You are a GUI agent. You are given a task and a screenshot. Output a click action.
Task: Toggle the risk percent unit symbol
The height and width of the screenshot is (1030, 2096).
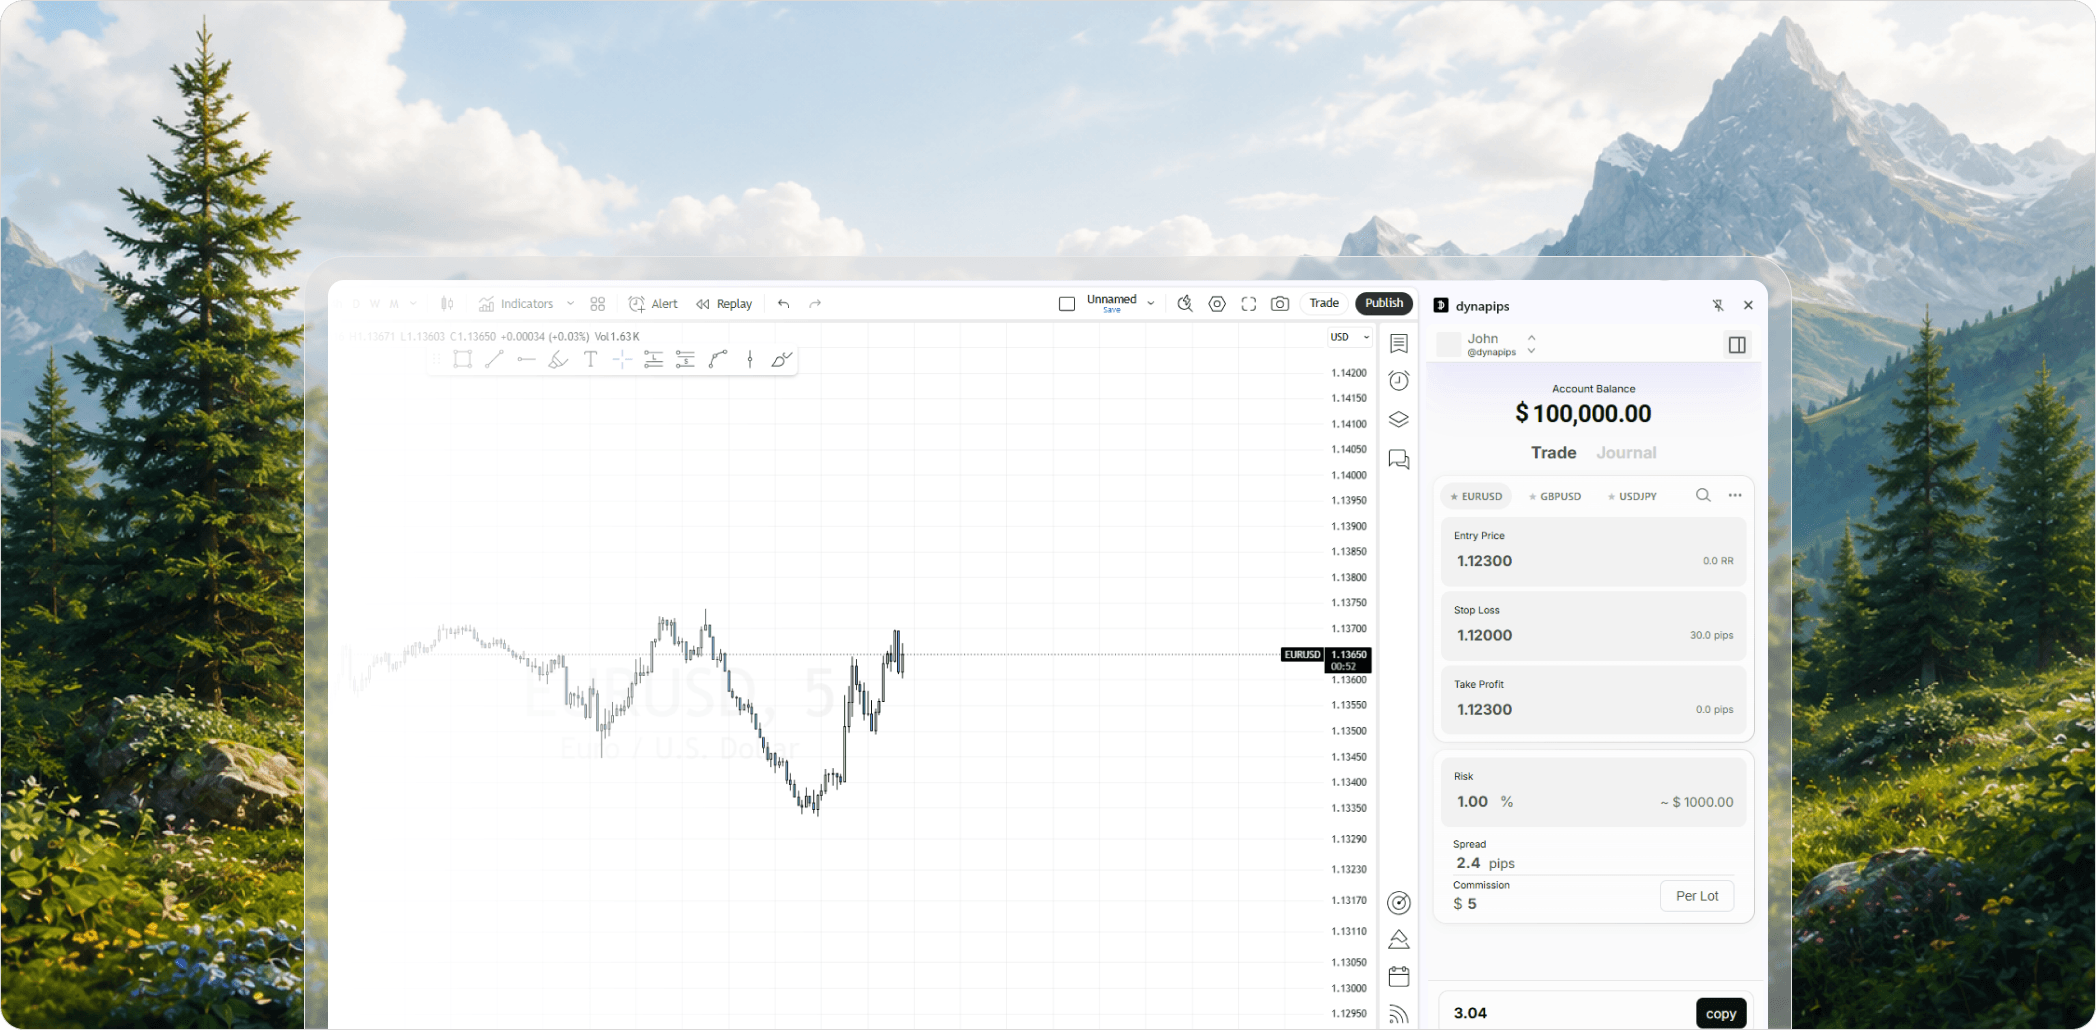(1506, 801)
